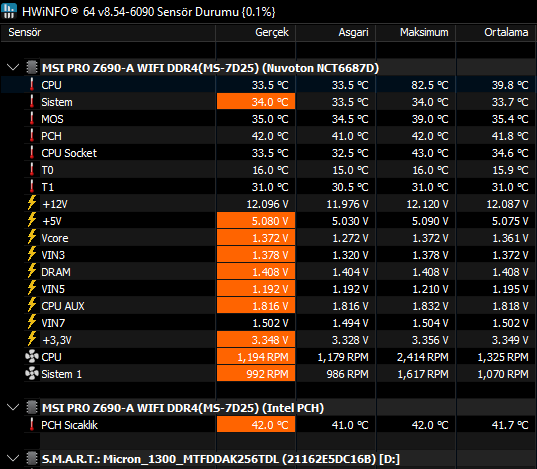The image size is (537, 469).
Task: Select the CPU Socket sensor label
Action: coord(69,153)
